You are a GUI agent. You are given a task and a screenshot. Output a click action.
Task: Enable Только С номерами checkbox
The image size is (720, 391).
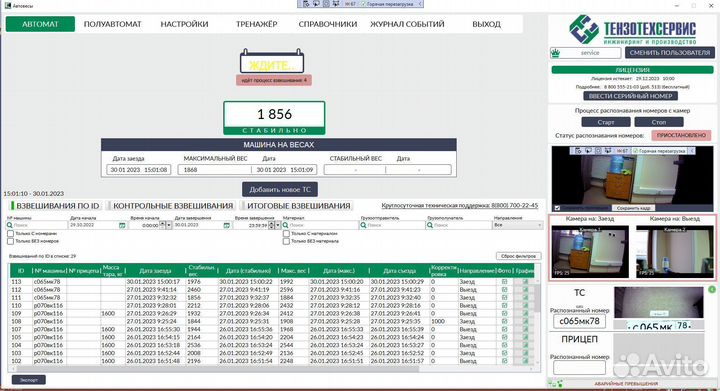tap(10, 234)
